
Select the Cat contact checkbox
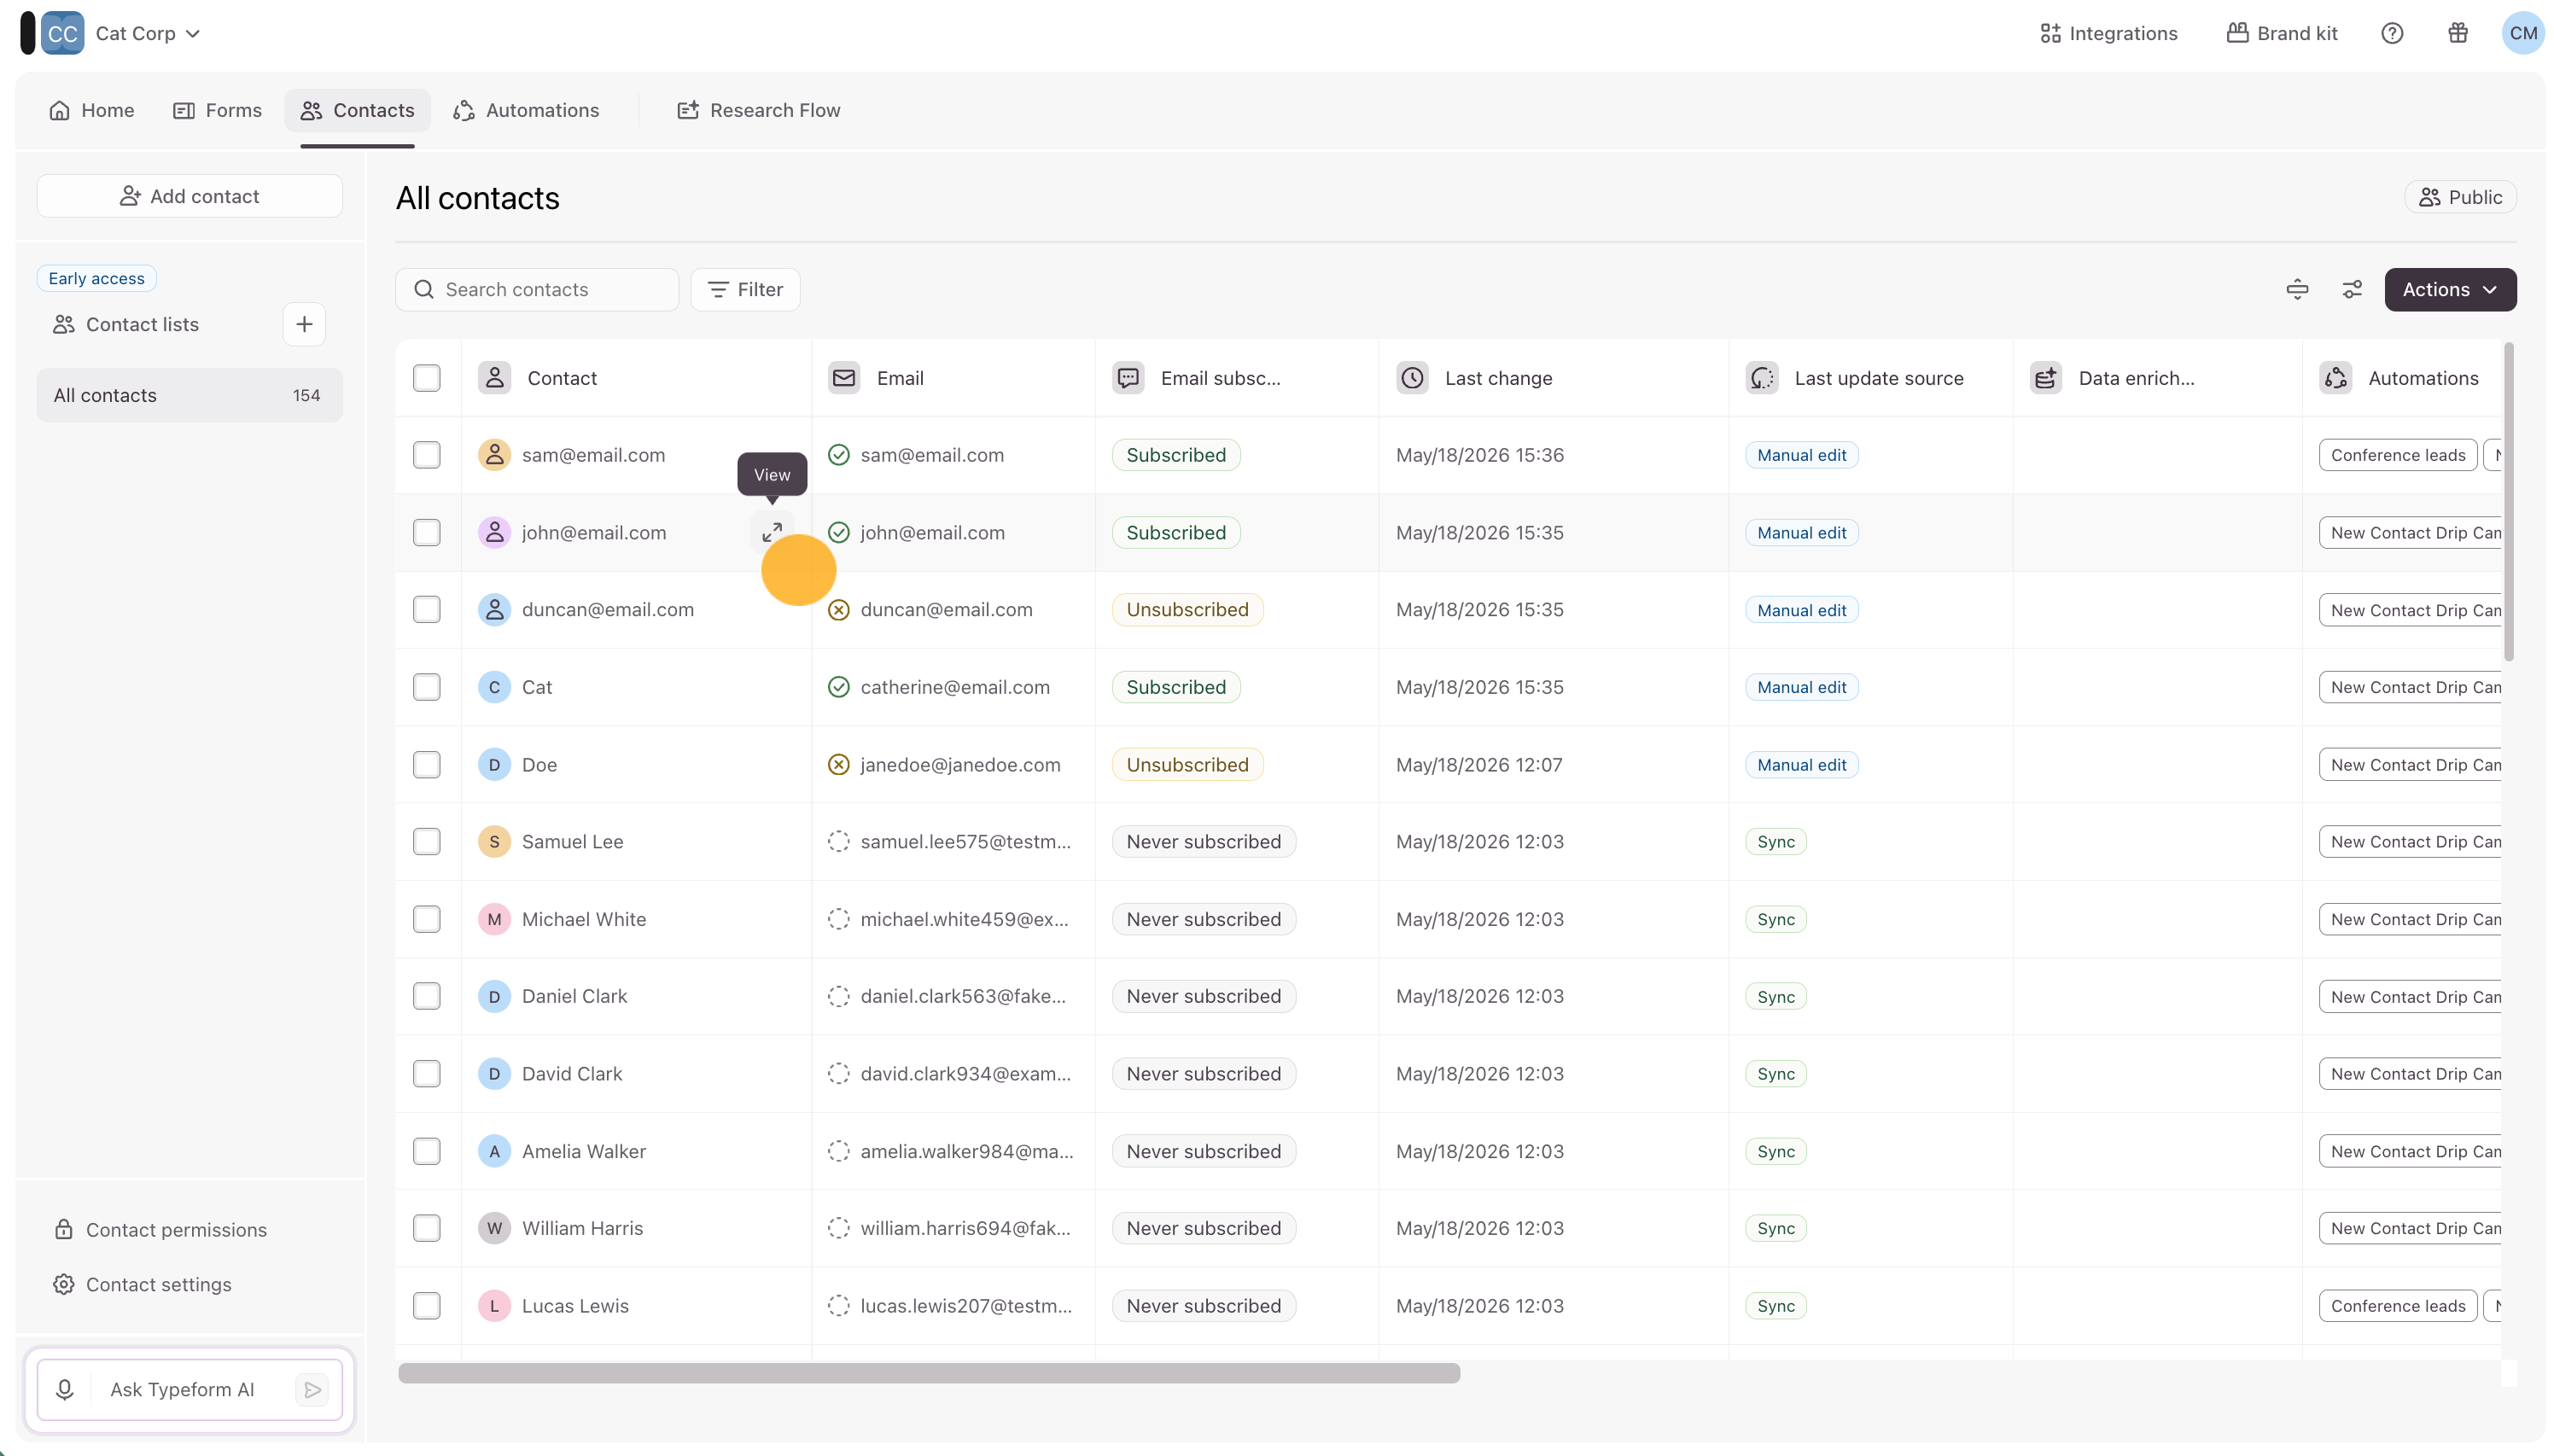pos(427,687)
